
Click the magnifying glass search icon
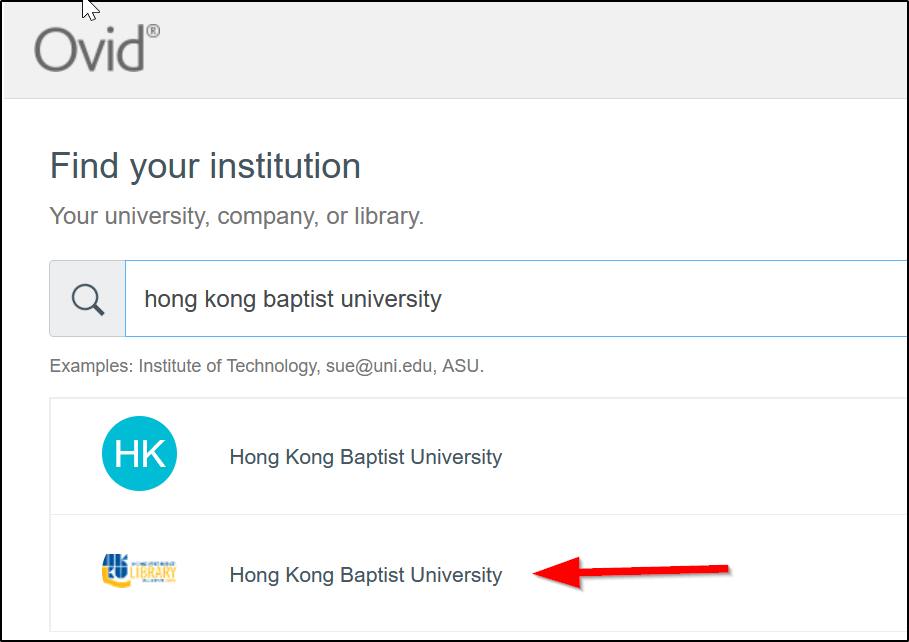pyautogui.click(x=86, y=297)
